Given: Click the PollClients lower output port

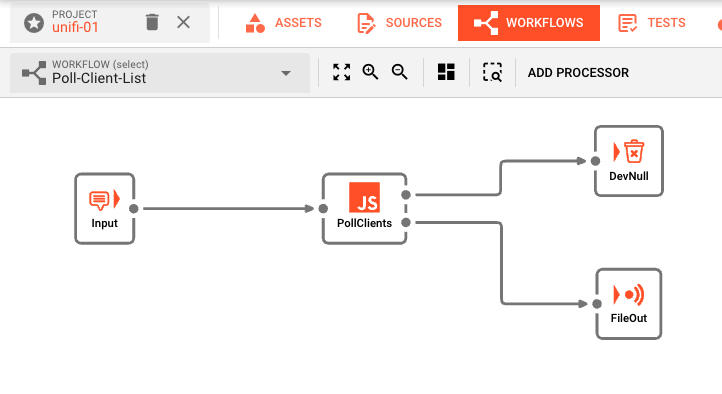Looking at the screenshot, I should coord(406,223).
